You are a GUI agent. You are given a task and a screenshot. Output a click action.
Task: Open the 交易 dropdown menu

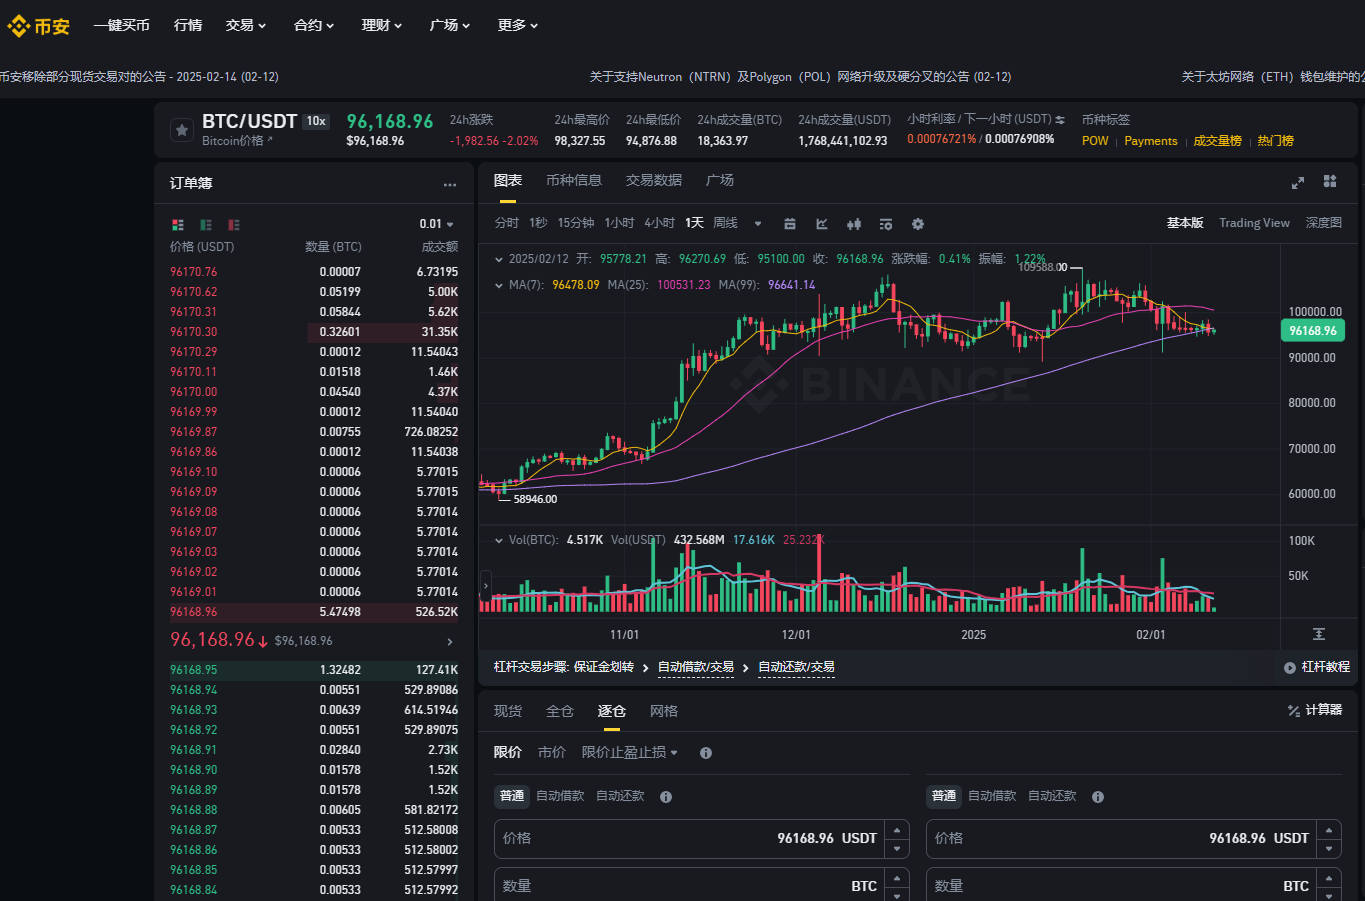(x=246, y=25)
